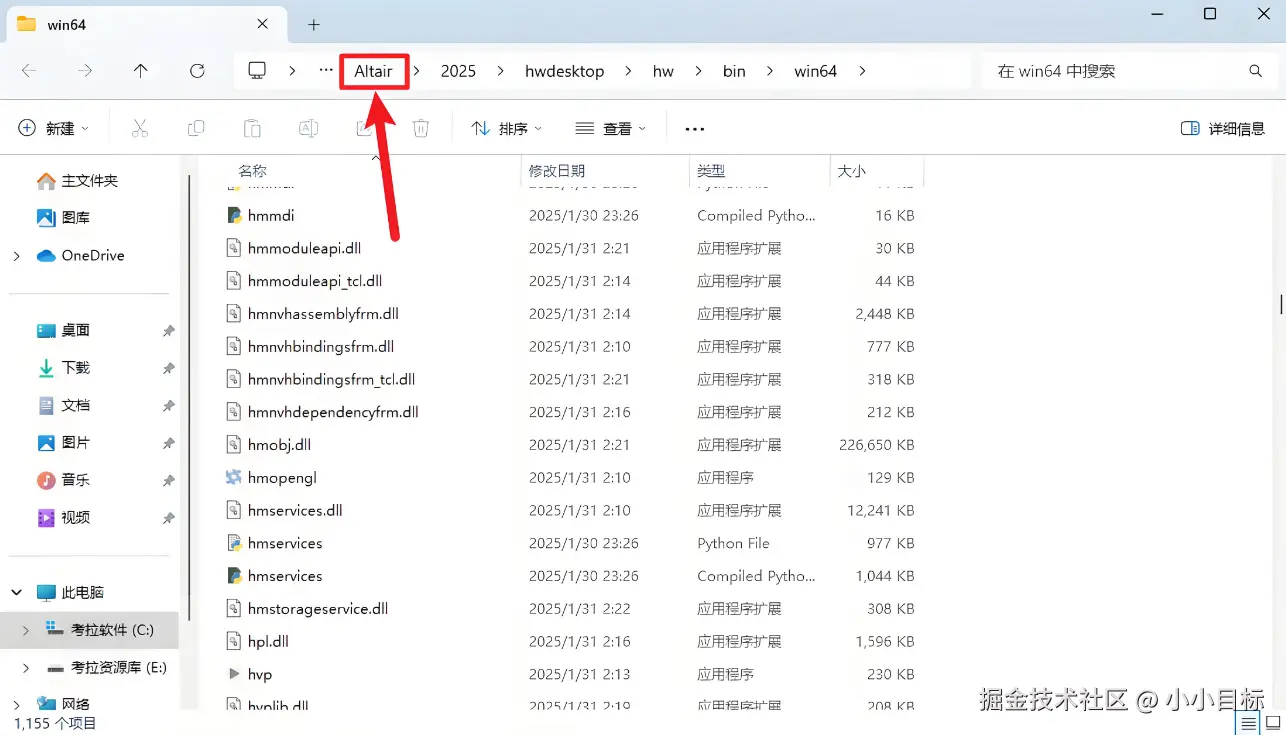The width and height of the screenshot is (1286, 735).
Task: Unpin 桌面 using its pin icon
Action: (169, 330)
